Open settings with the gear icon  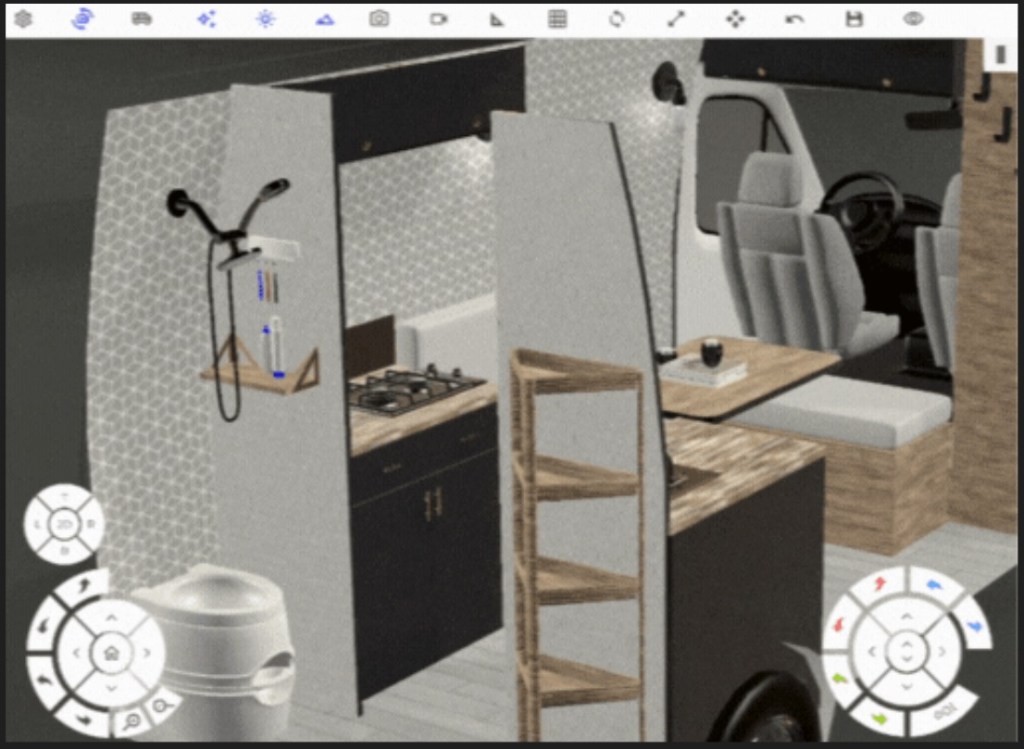click(22, 19)
